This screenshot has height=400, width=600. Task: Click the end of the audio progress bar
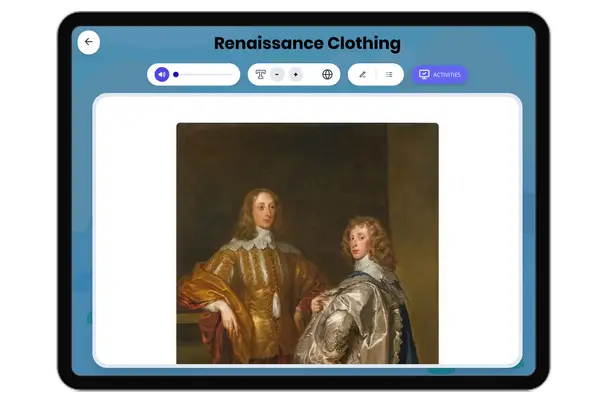[231, 74]
